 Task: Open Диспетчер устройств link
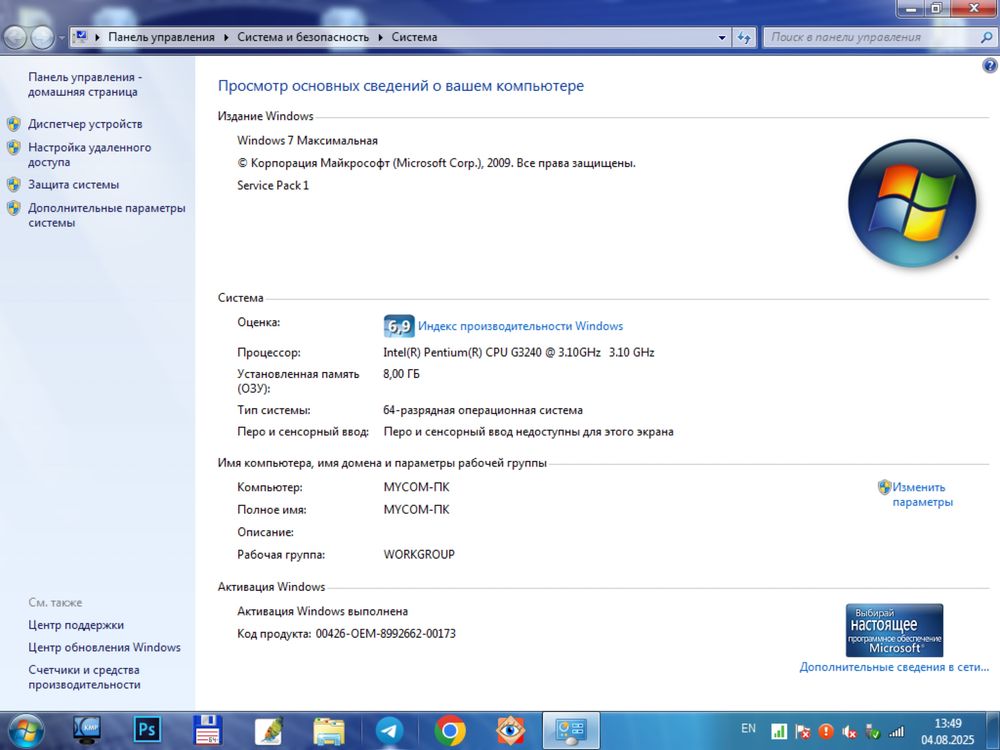coord(85,124)
